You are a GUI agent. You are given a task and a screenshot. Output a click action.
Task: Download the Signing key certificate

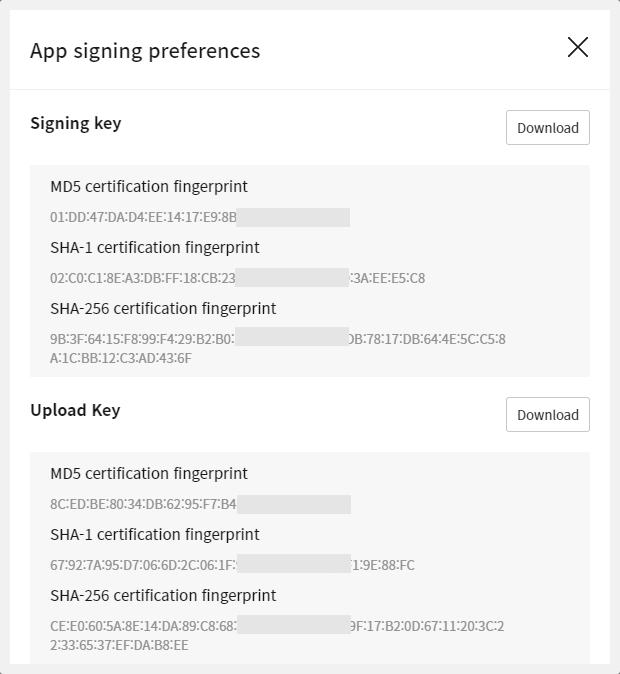548,128
